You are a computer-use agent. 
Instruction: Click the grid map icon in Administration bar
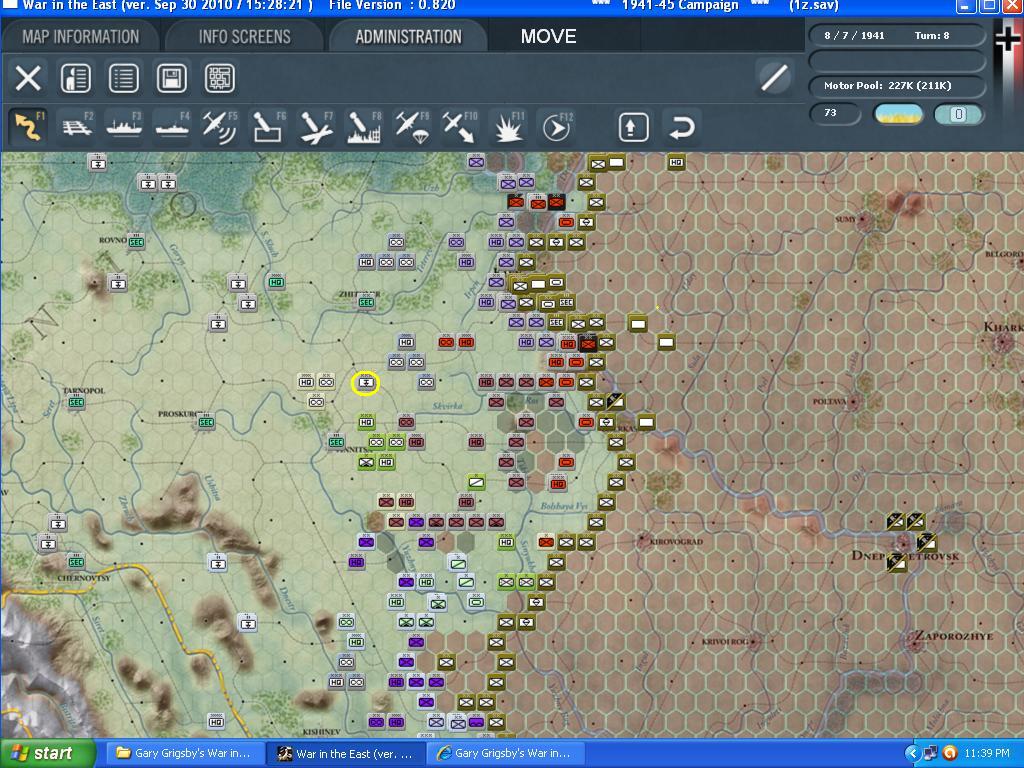pos(219,78)
